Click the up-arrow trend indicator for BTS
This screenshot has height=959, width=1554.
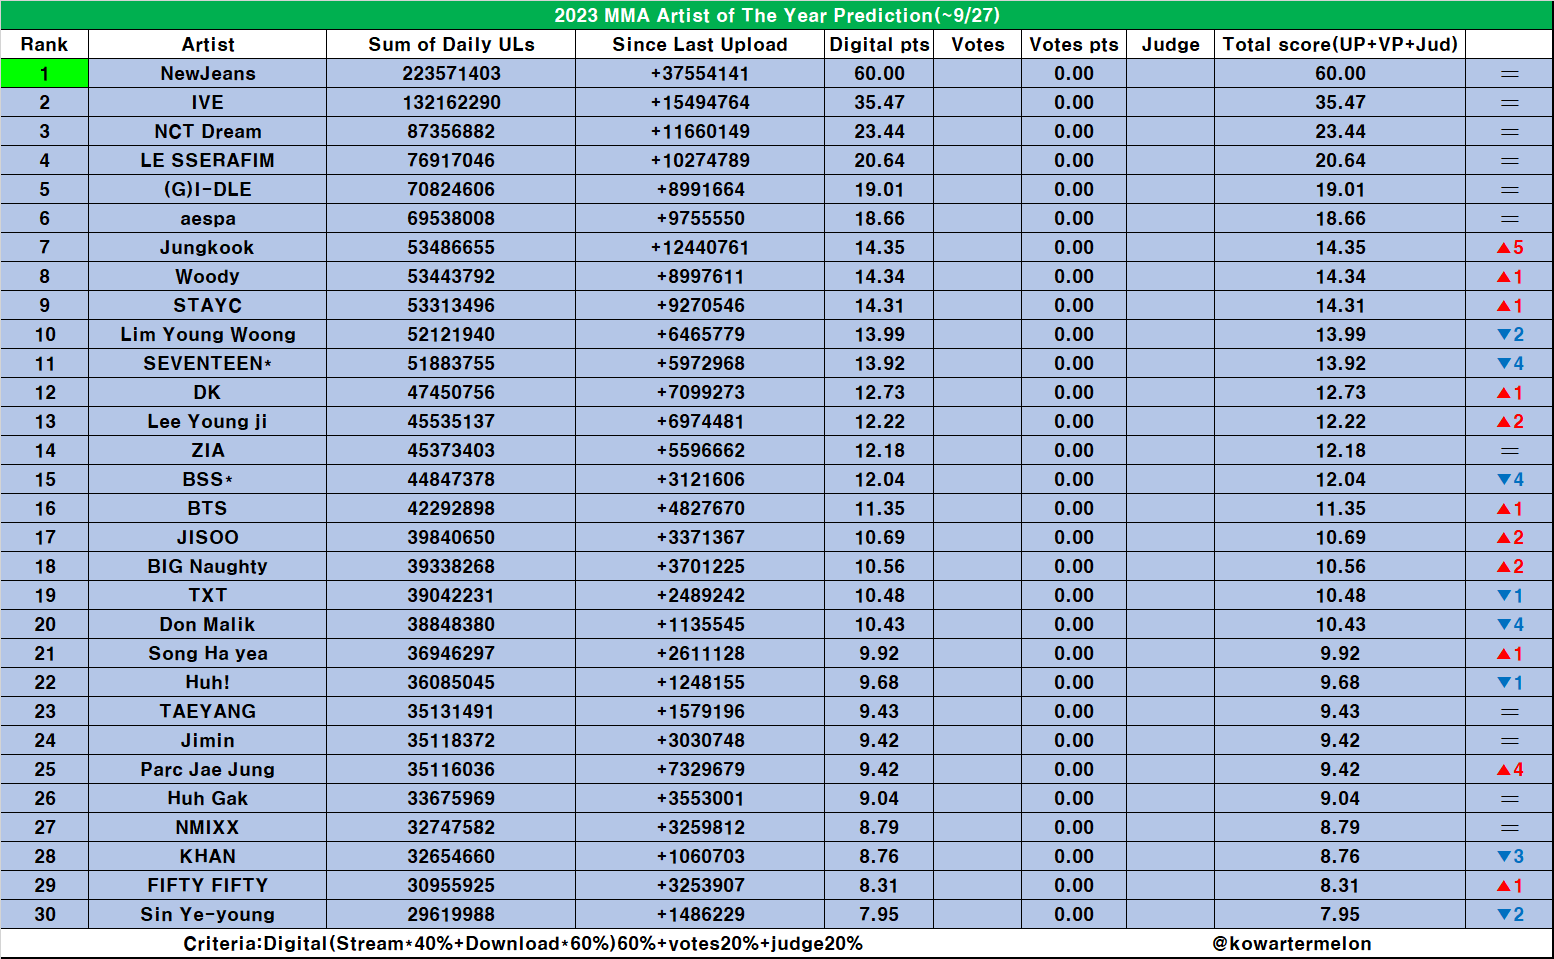[x=1510, y=508]
